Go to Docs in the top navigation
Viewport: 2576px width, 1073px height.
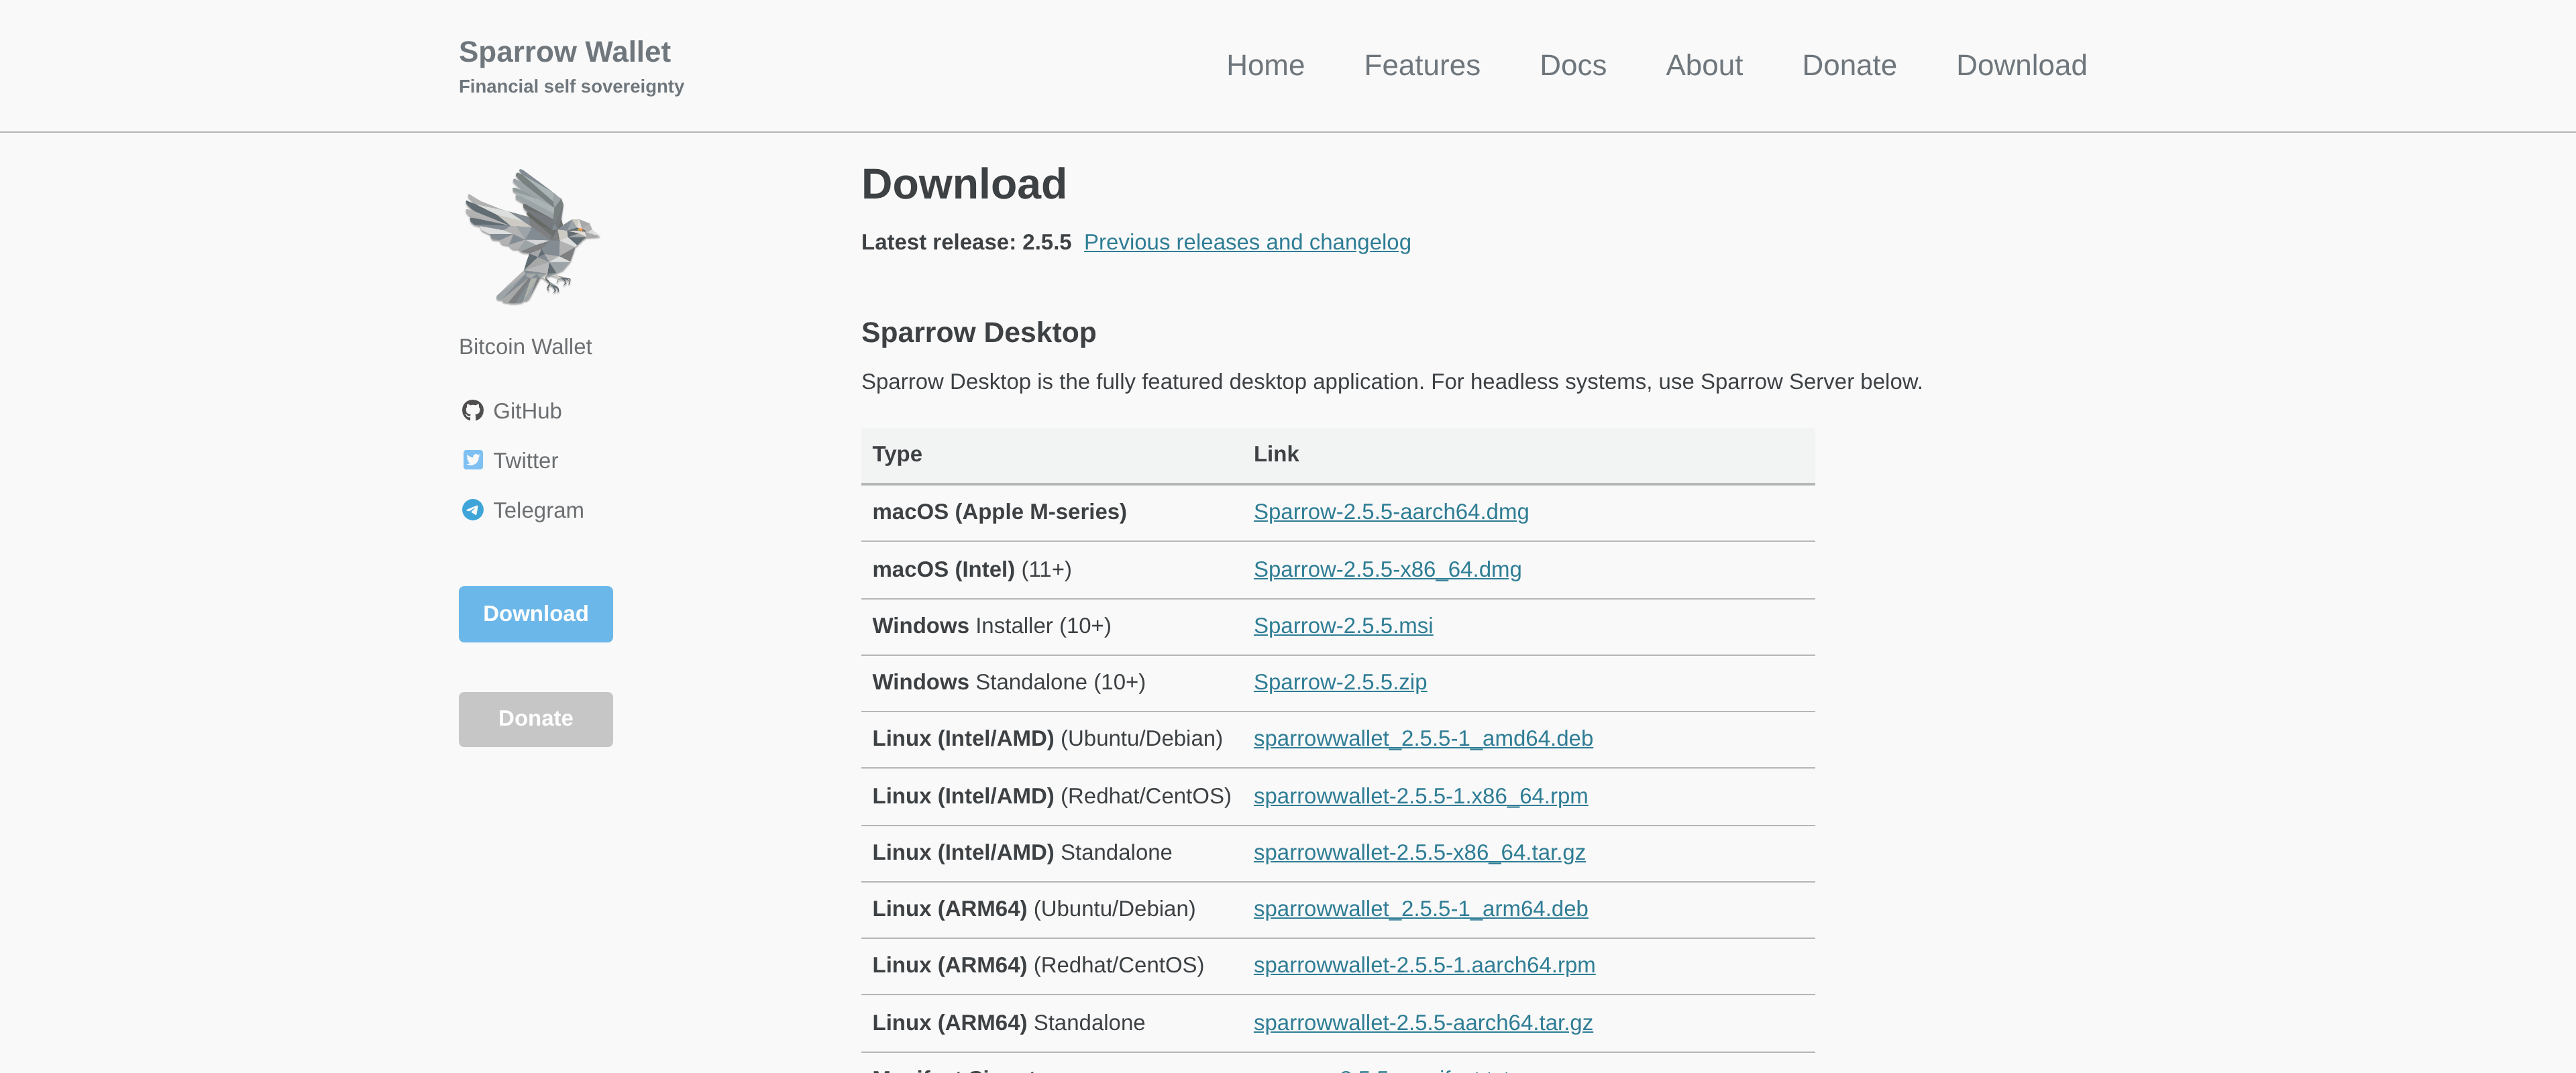pyautogui.click(x=1572, y=65)
